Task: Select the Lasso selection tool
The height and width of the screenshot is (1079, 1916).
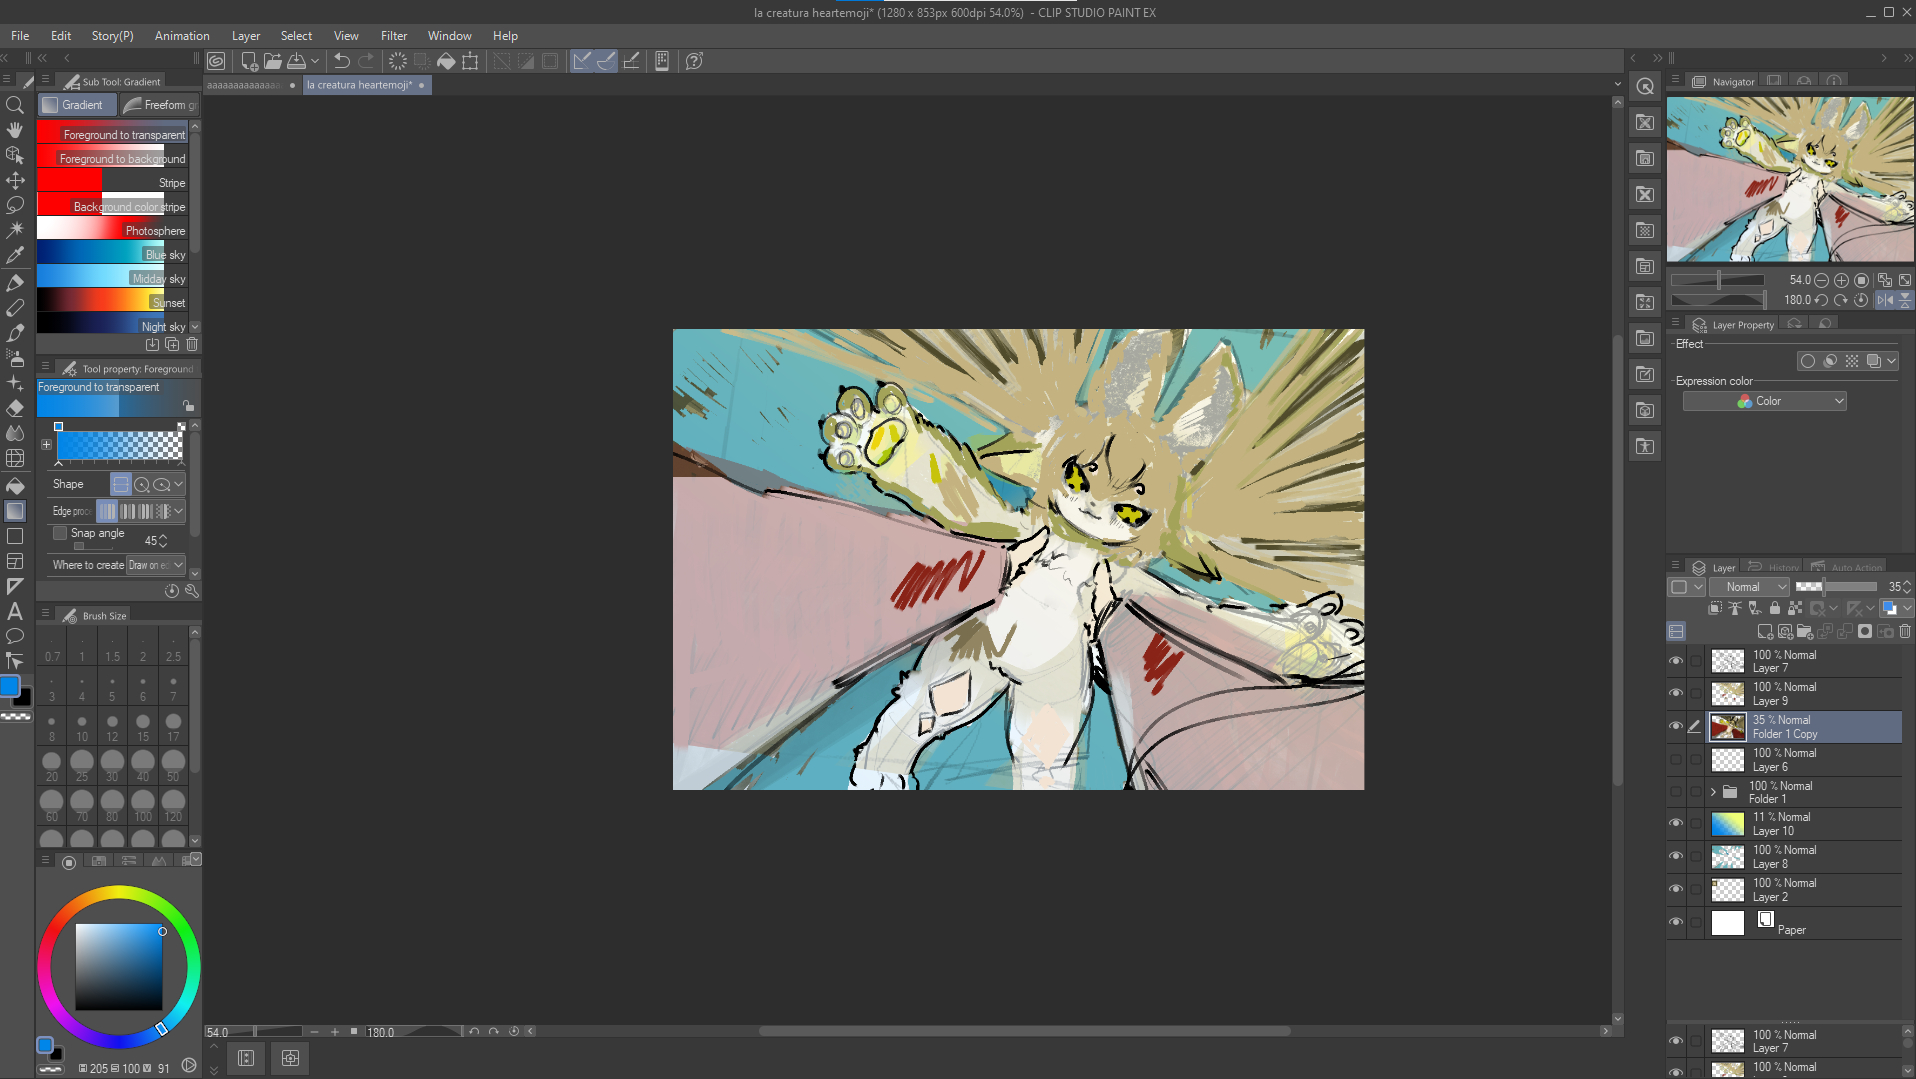Action: (15, 205)
